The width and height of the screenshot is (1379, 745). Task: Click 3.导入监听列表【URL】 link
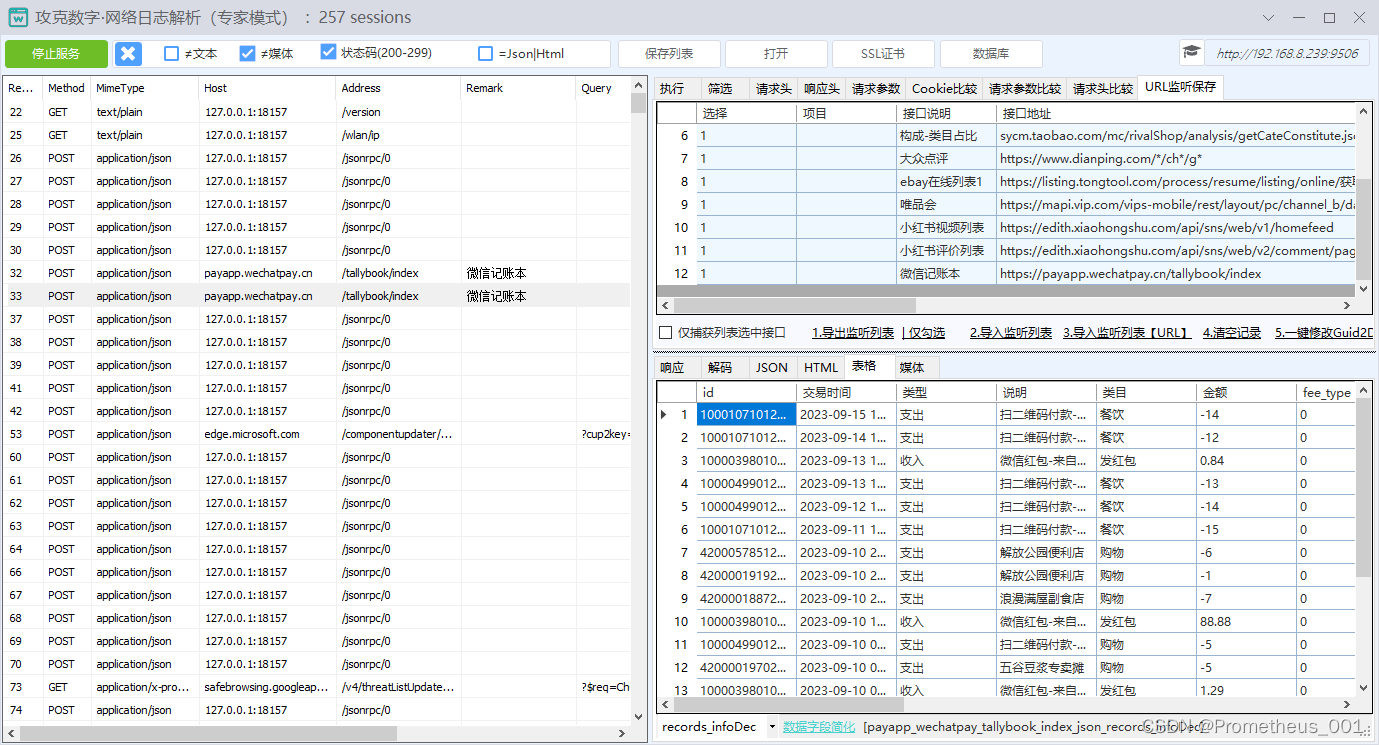point(1126,333)
